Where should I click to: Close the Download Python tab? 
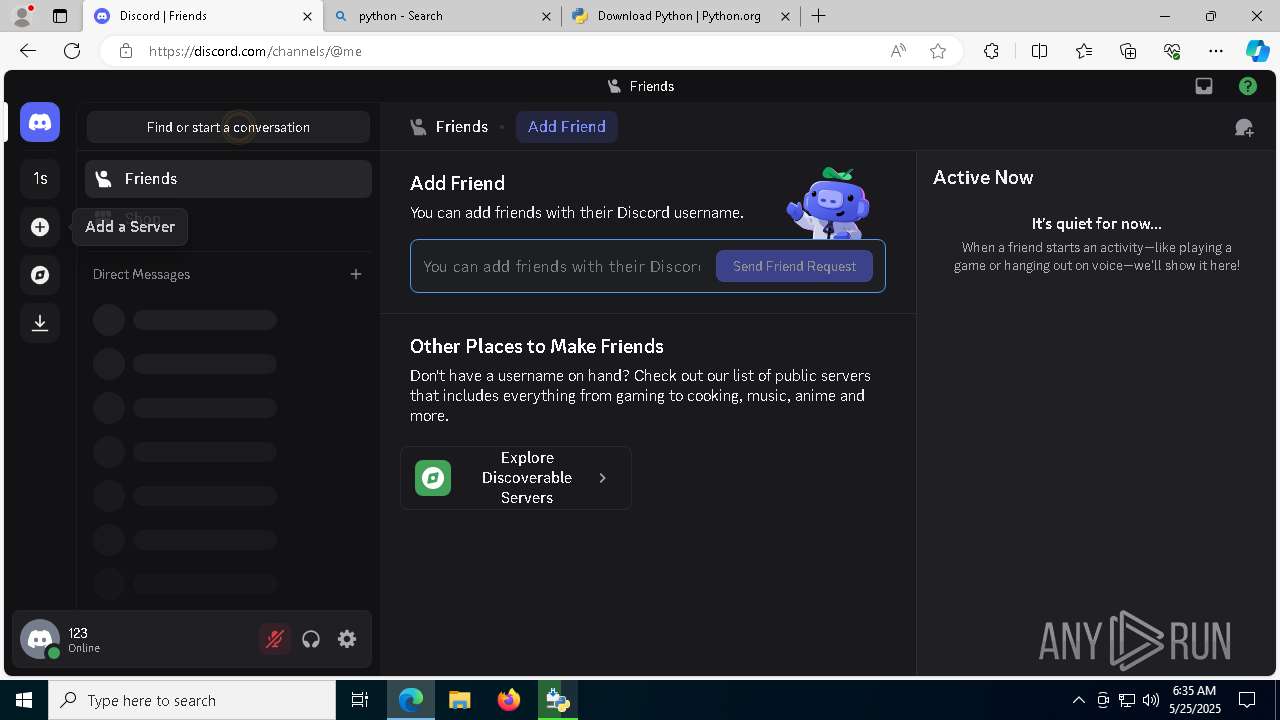coord(785,16)
